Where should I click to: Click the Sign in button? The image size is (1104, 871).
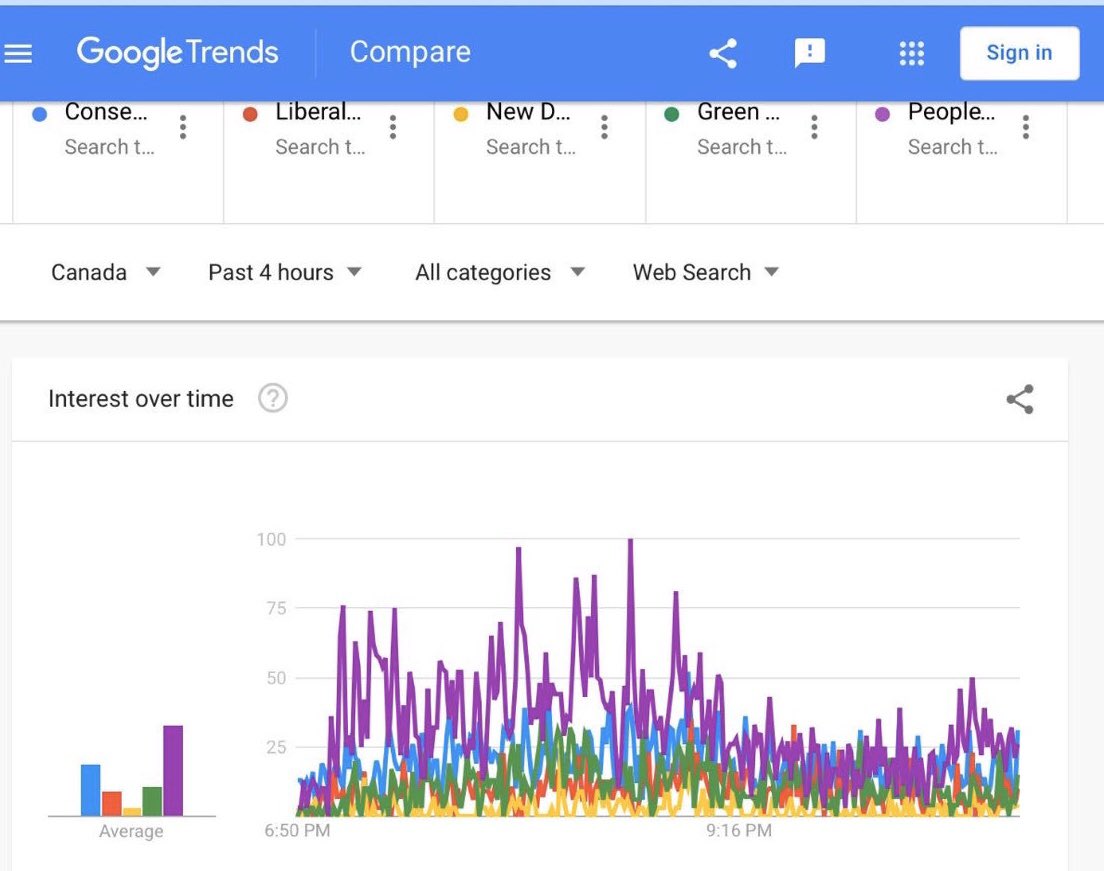click(1019, 54)
